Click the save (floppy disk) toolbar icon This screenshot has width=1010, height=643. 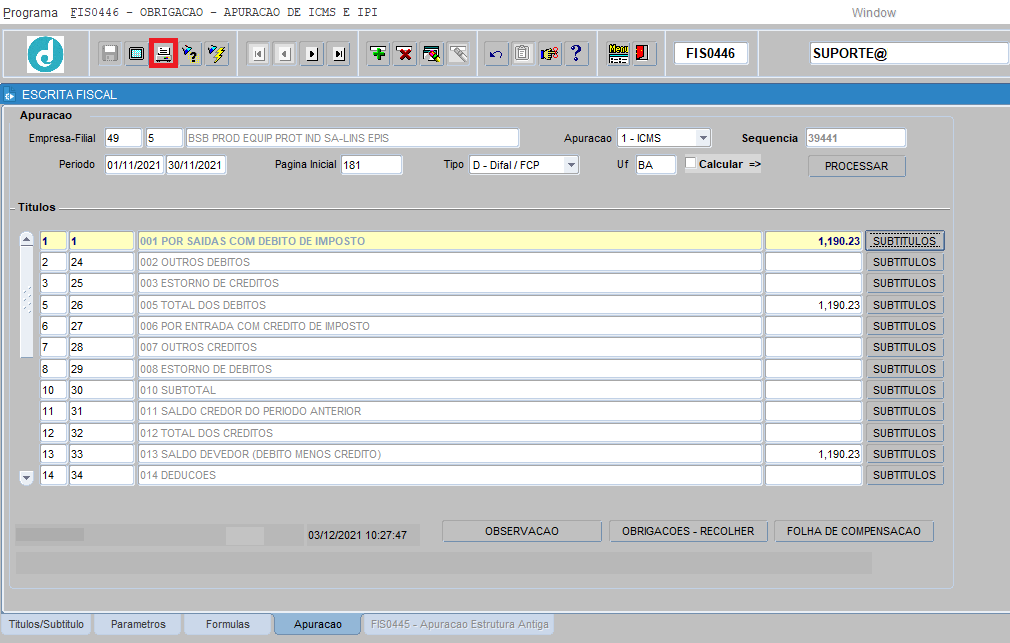click(110, 53)
